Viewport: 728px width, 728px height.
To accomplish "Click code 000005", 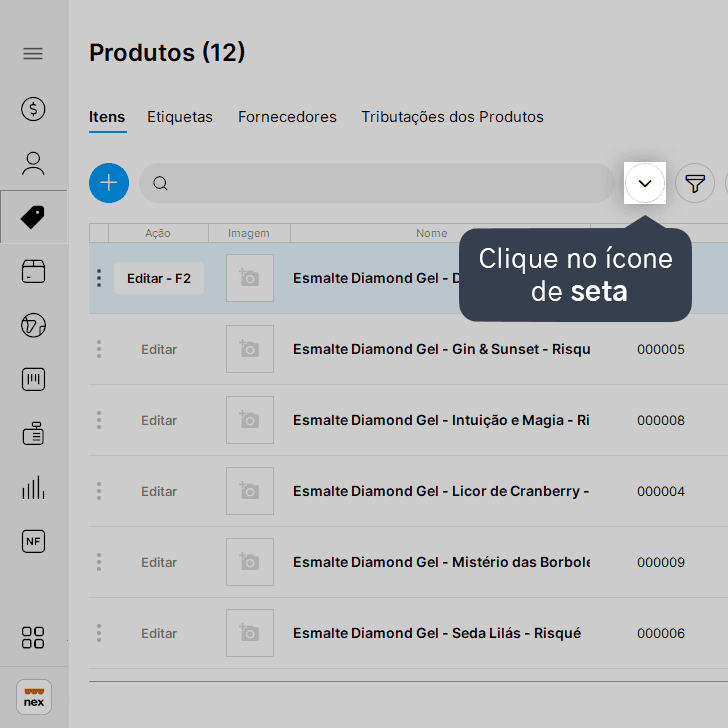I will coord(661,349).
